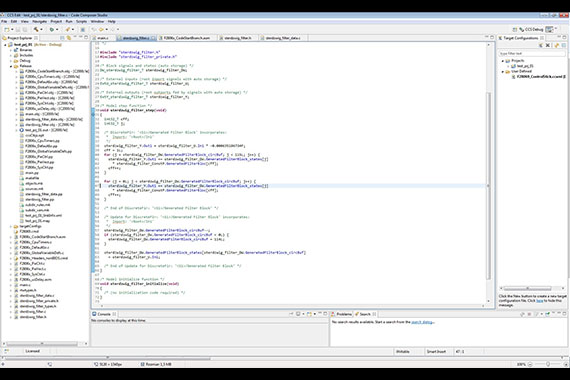The image size is (570, 380).
Task: Maximize the editor area
Action: (492, 37)
